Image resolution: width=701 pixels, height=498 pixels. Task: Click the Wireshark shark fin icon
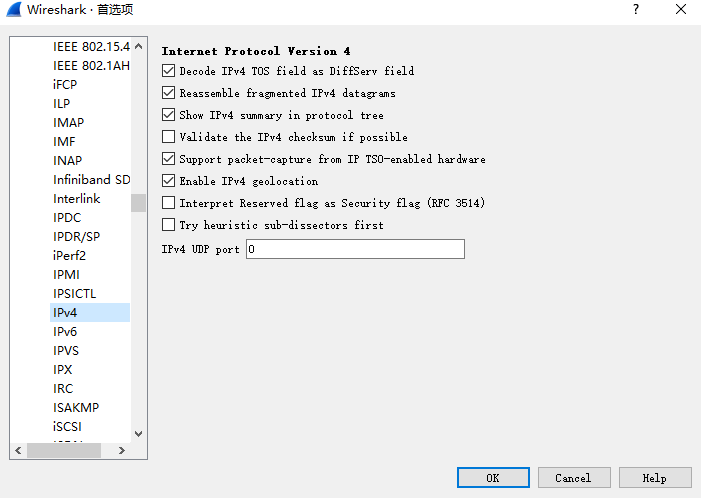coord(13,9)
